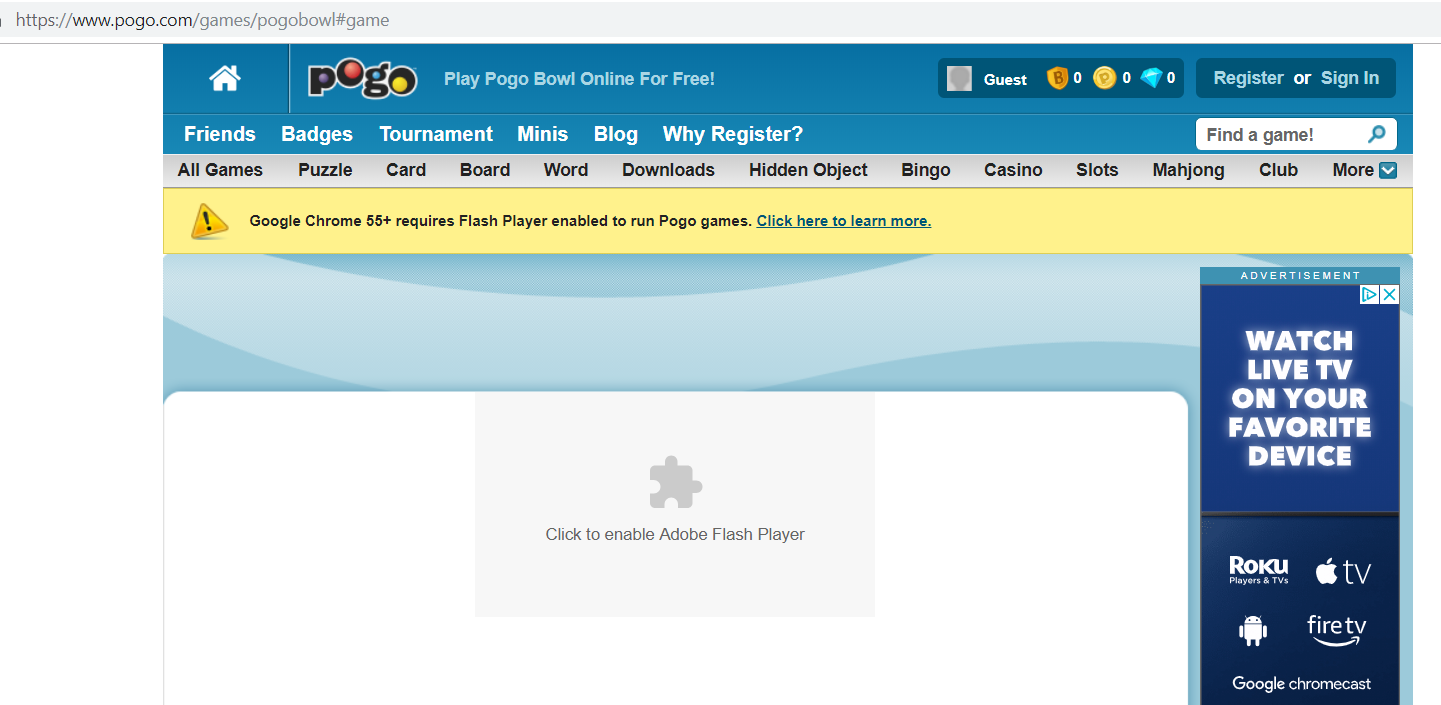Click 'Click here to learn more' link
This screenshot has width=1441, height=705.
pyautogui.click(x=844, y=221)
